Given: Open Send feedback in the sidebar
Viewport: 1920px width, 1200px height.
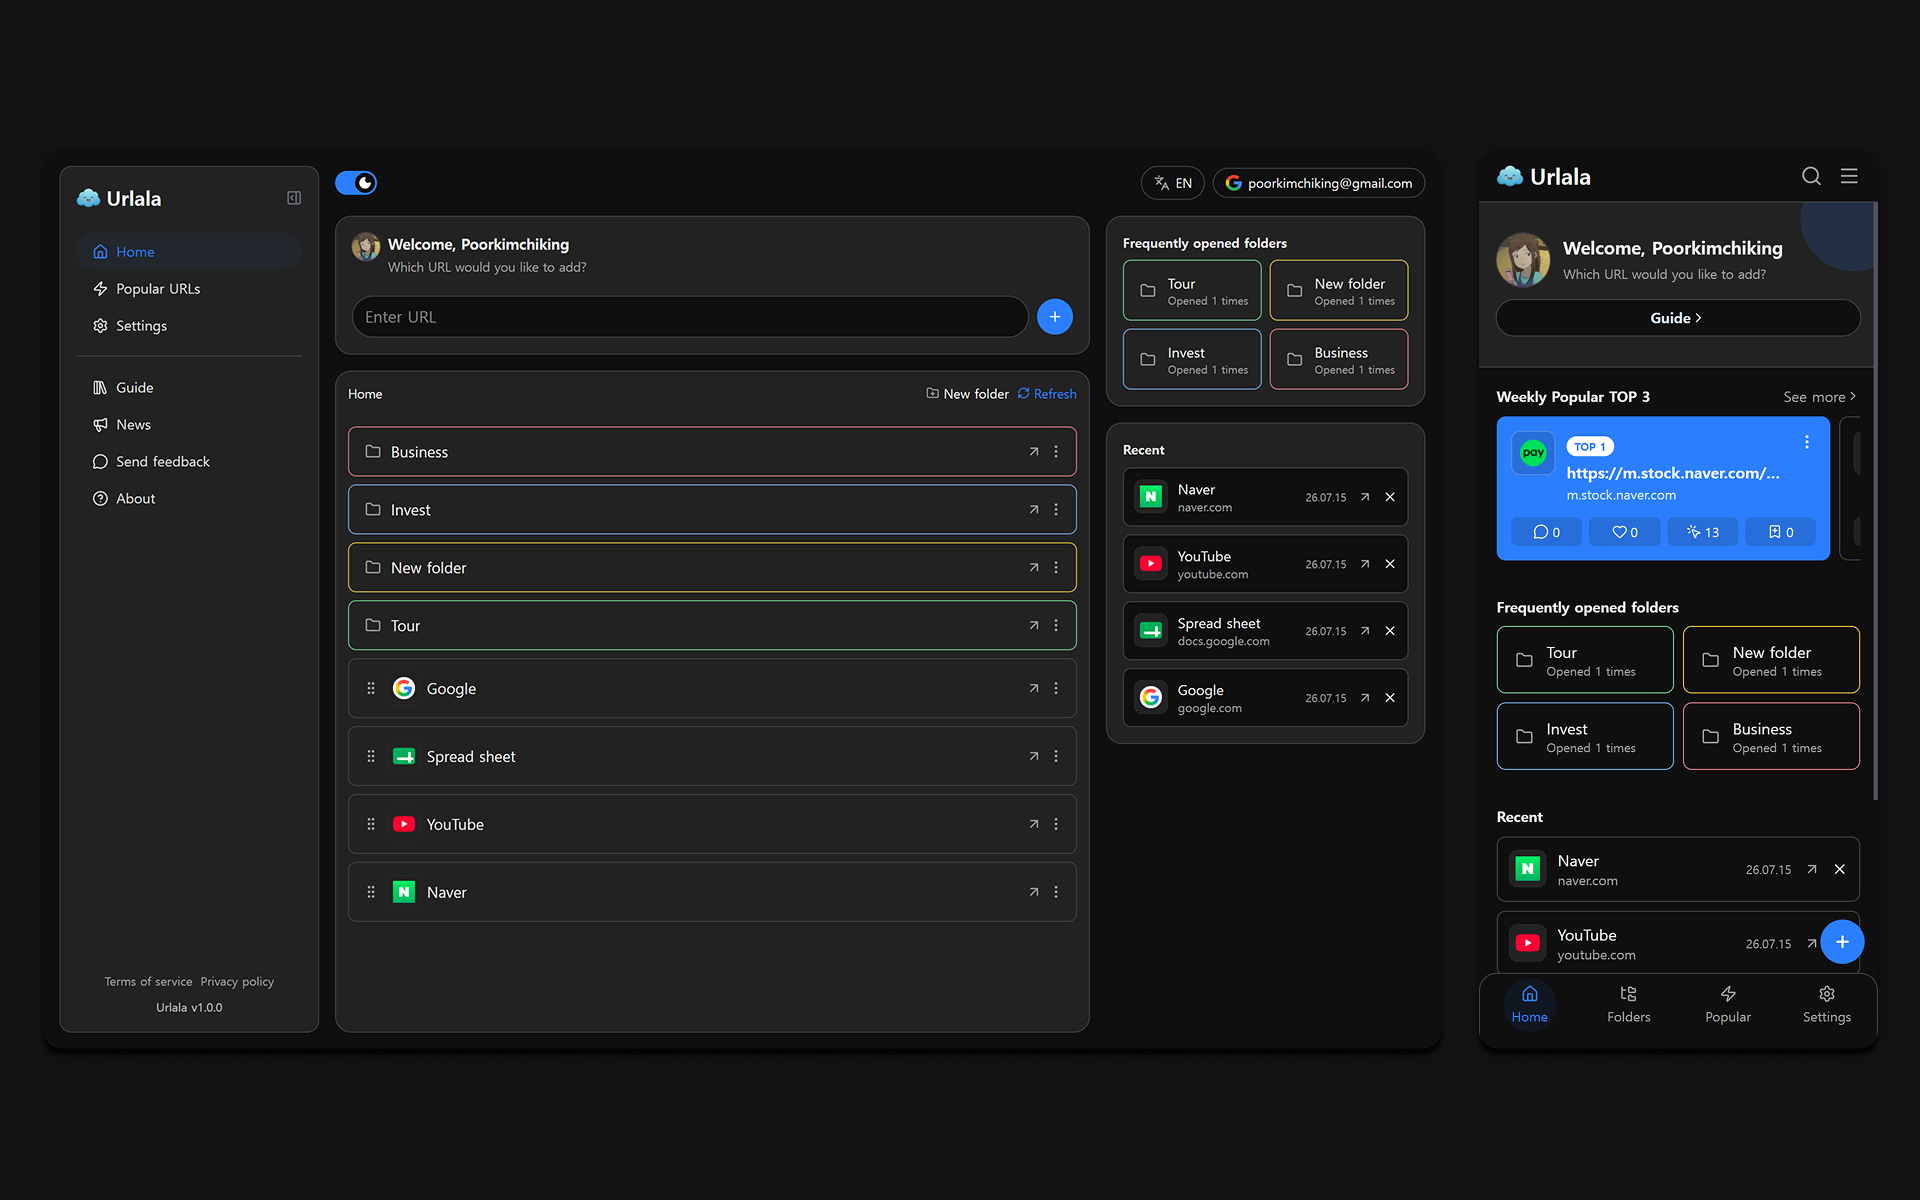Looking at the screenshot, I should pyautogui.click(x=189, y=462).
